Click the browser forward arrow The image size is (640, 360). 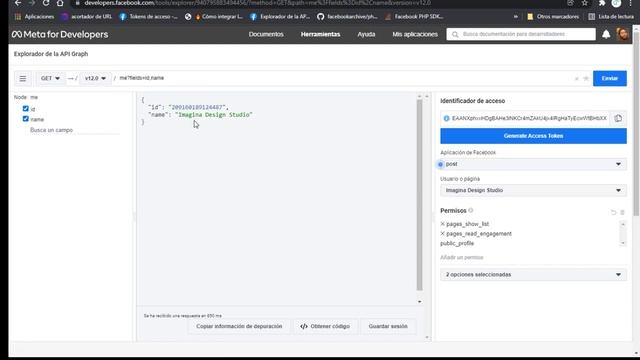32,3
